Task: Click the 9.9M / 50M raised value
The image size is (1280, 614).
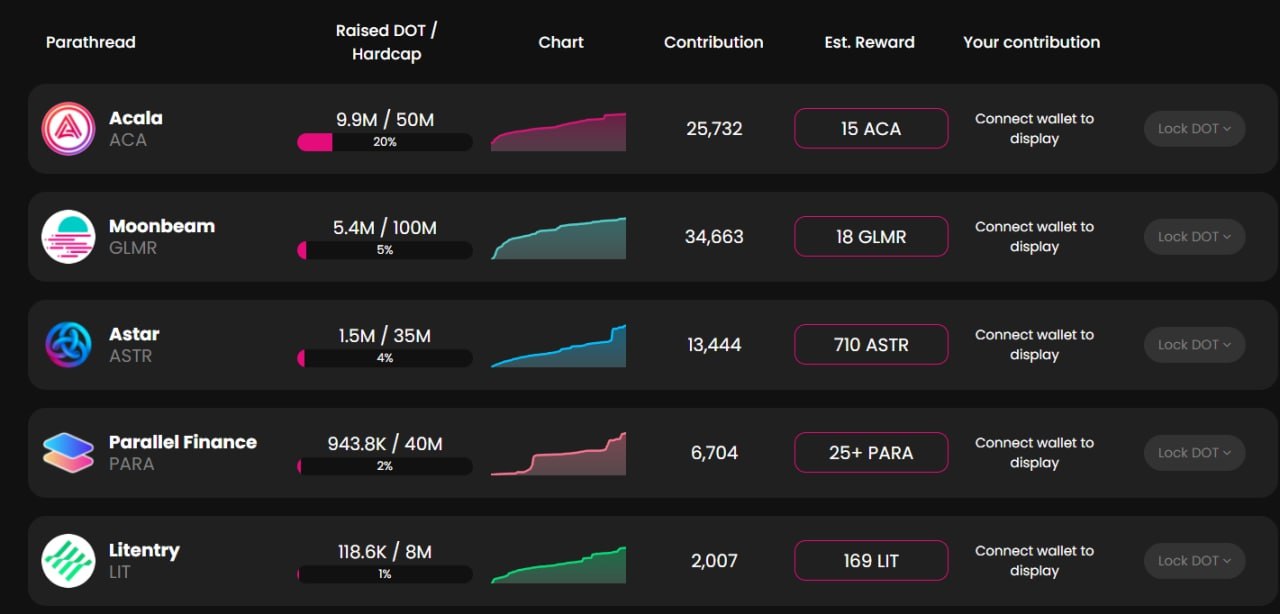Action: click(x=385, y=120)
